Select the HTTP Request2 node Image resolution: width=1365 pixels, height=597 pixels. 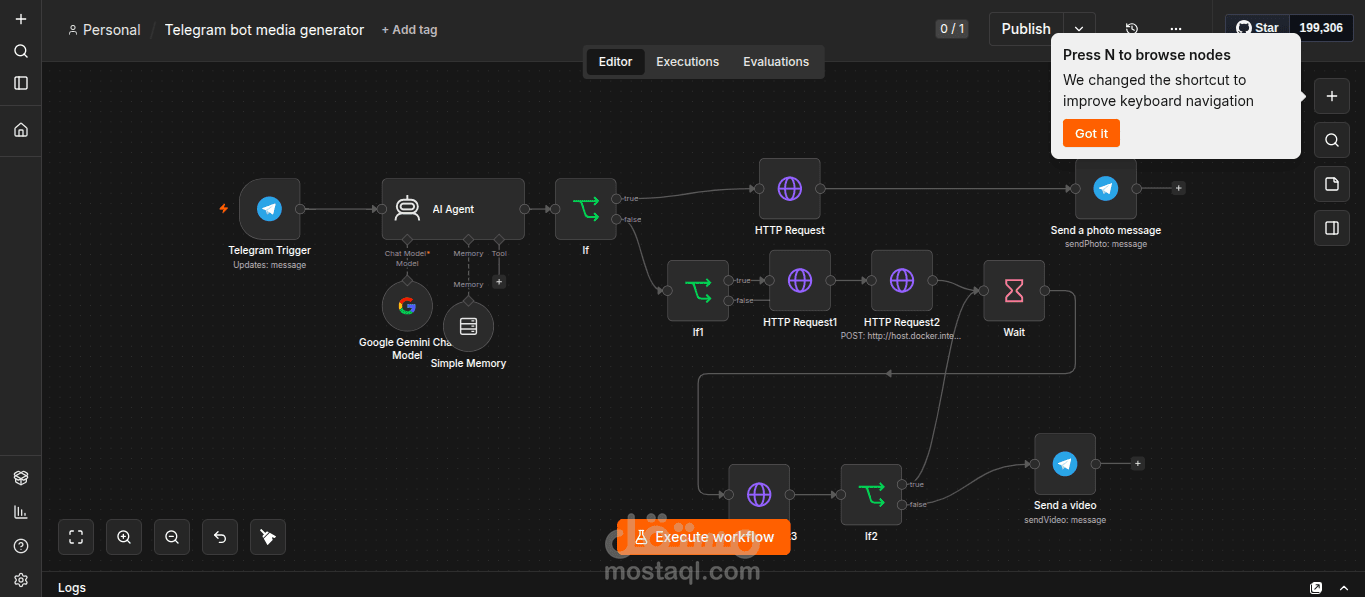click(902, 281)
